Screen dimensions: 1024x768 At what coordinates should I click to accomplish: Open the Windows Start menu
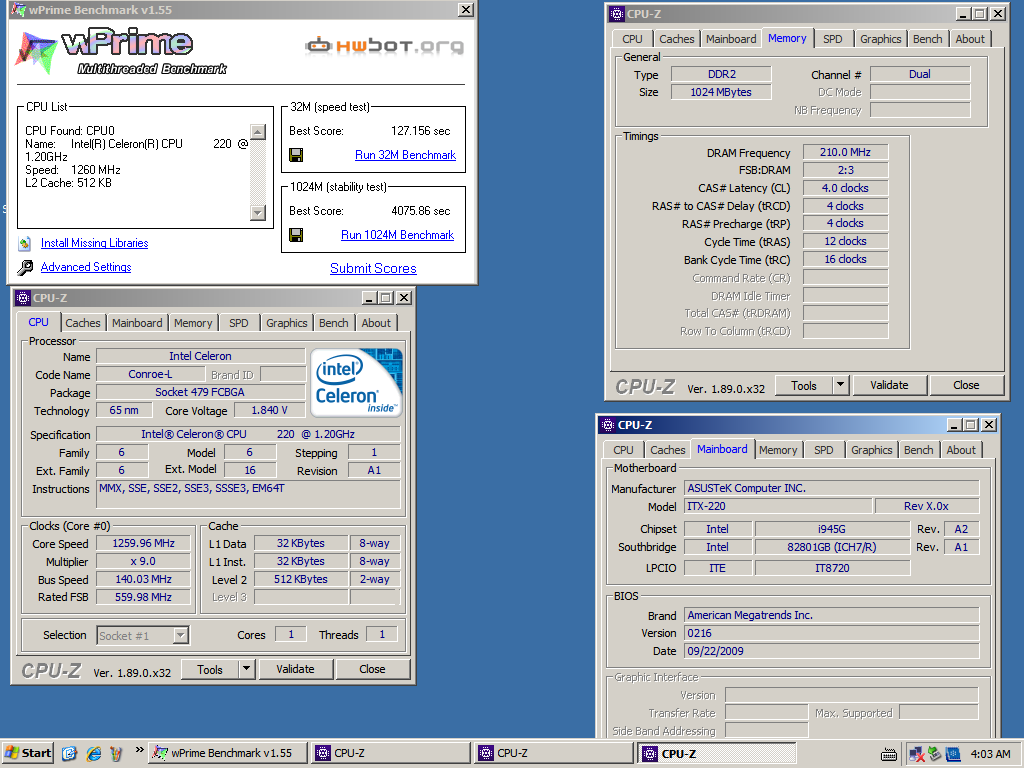pos(27,753)
